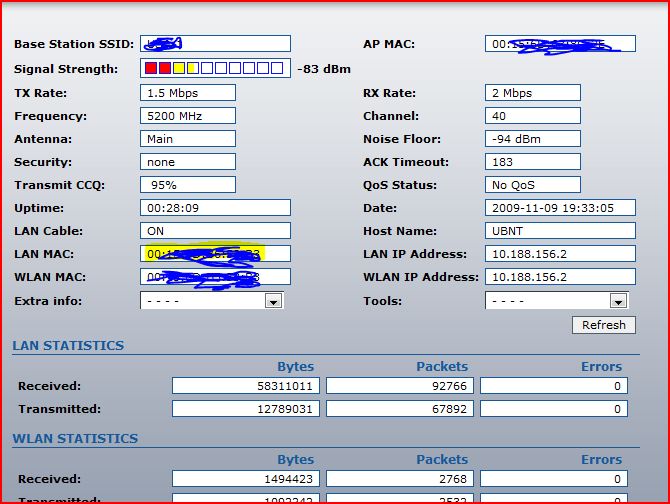Click WLAN received errors field

pyautogui.click(x=554, y=479)
